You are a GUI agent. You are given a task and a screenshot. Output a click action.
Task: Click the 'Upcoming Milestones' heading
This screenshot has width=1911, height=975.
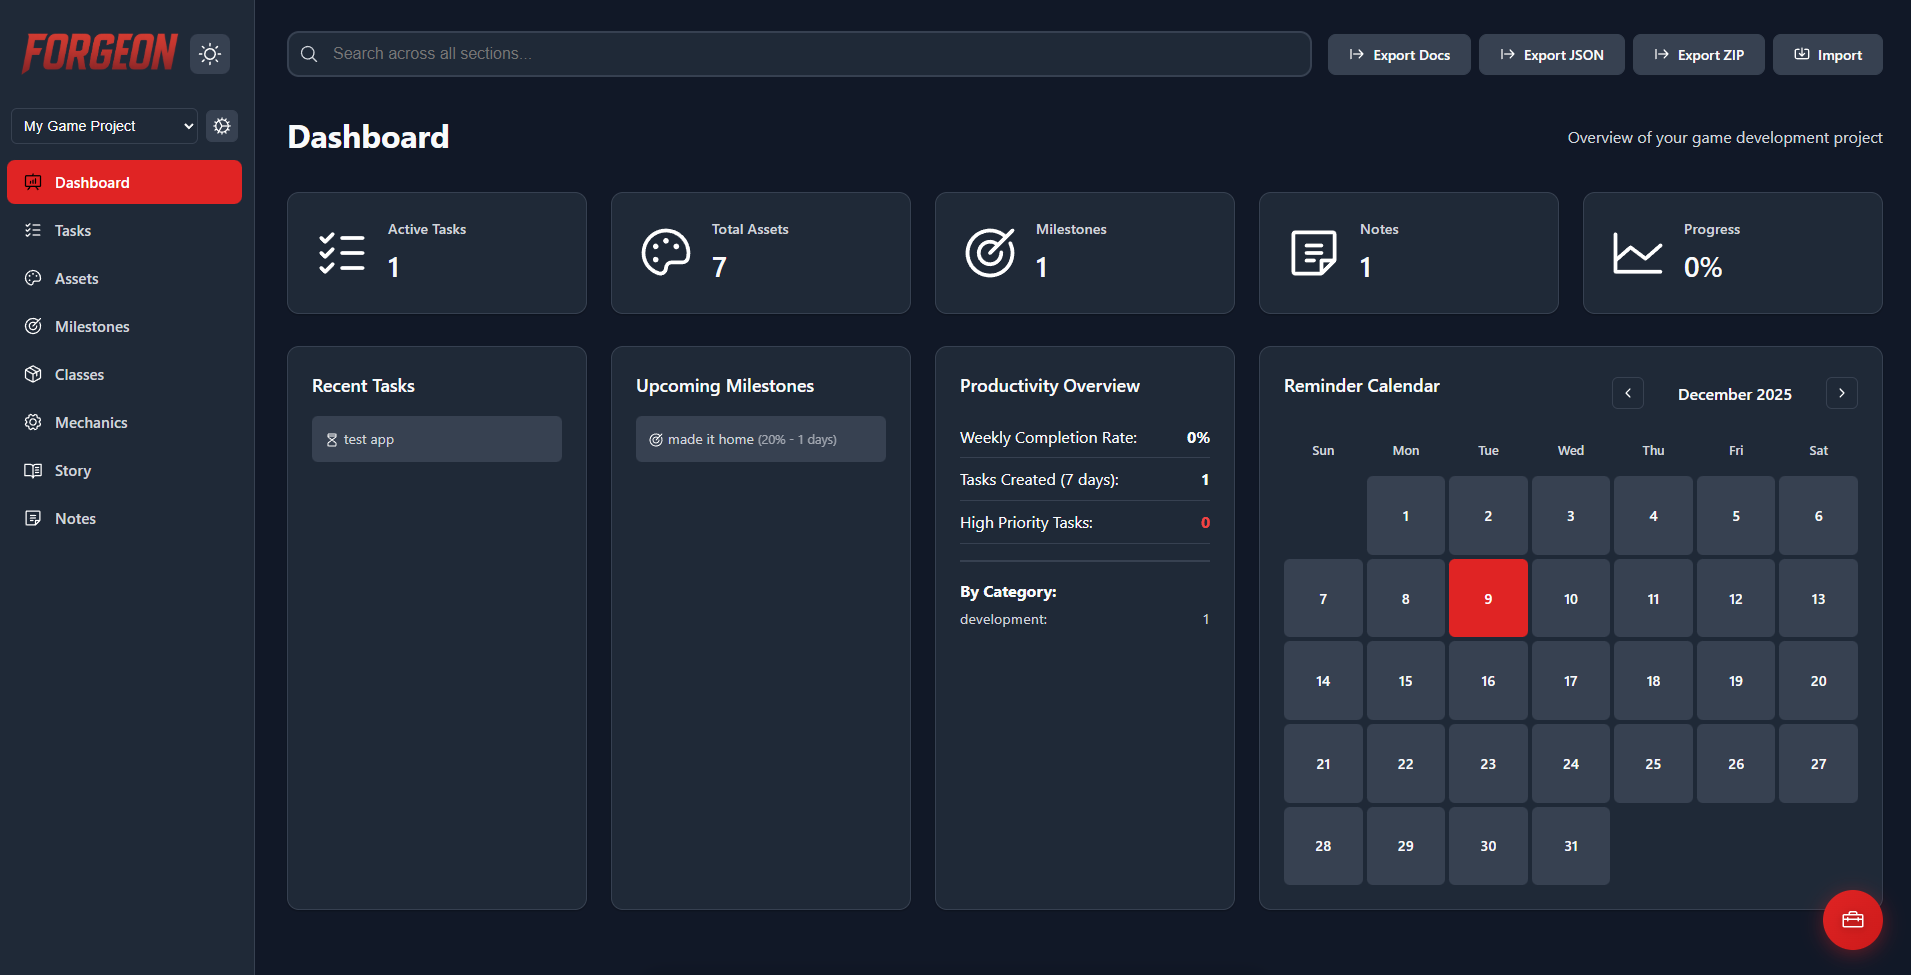(x=725, y=386)
